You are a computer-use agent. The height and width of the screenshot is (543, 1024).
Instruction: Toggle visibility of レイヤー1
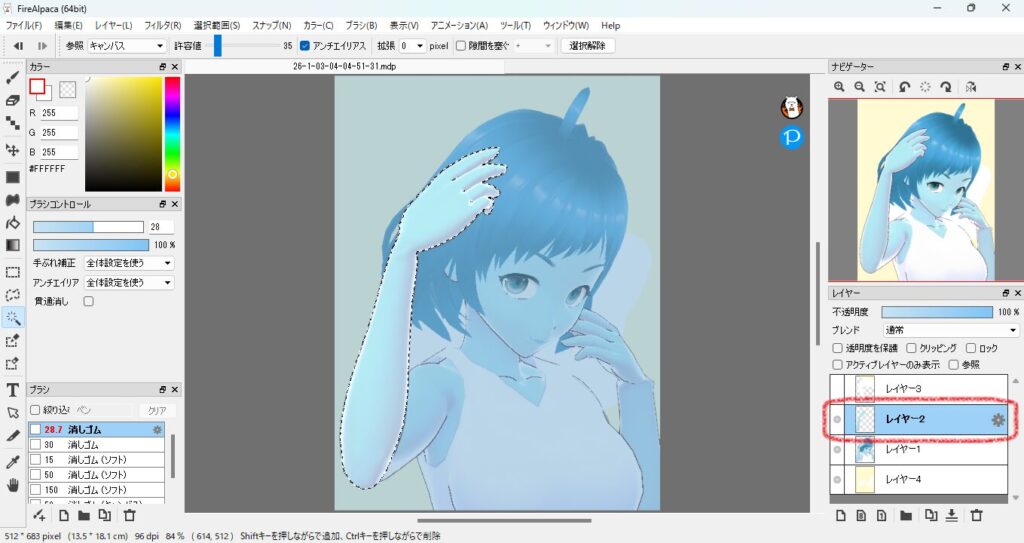837,450
